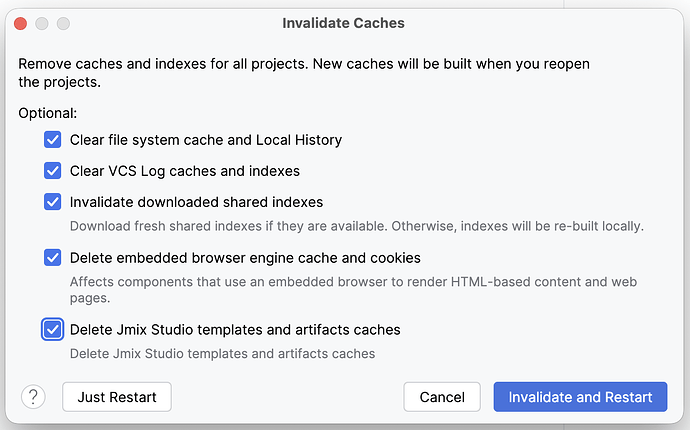Click the greyed-out minimize window button

point(42,23)
